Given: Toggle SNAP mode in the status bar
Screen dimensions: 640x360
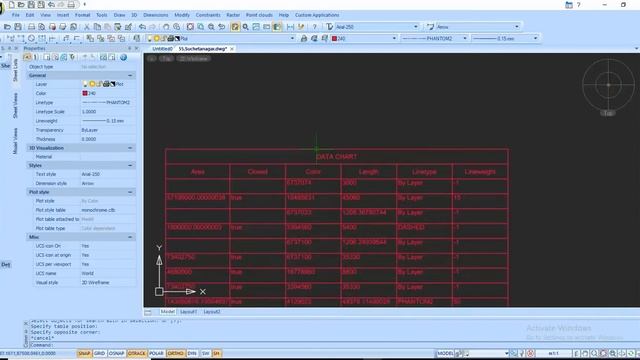Looking at the screenshot, I should click(84, 353).
